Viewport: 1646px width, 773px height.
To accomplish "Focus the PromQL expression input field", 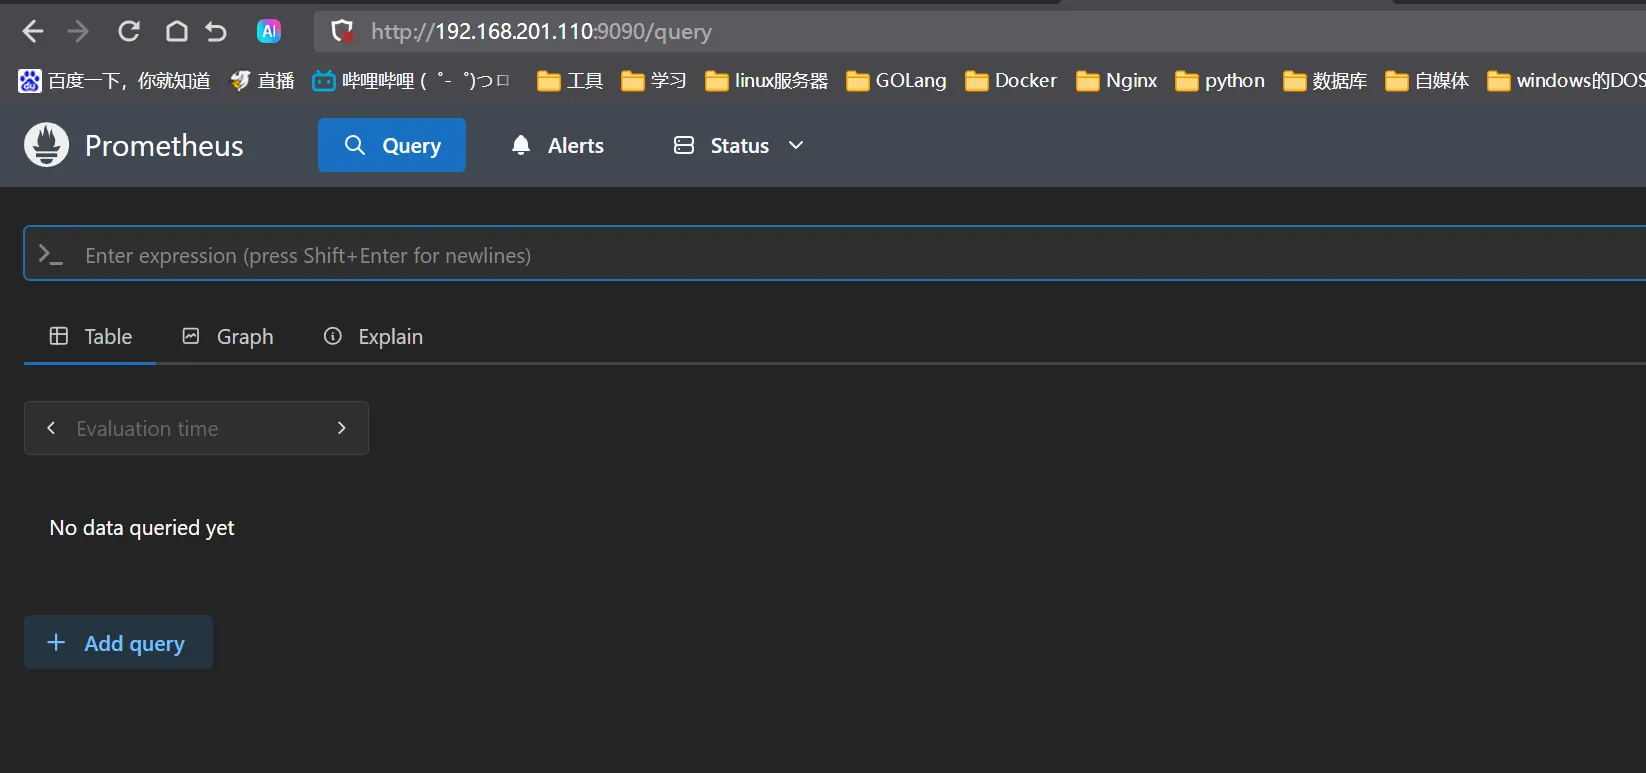I will point(800,255).
